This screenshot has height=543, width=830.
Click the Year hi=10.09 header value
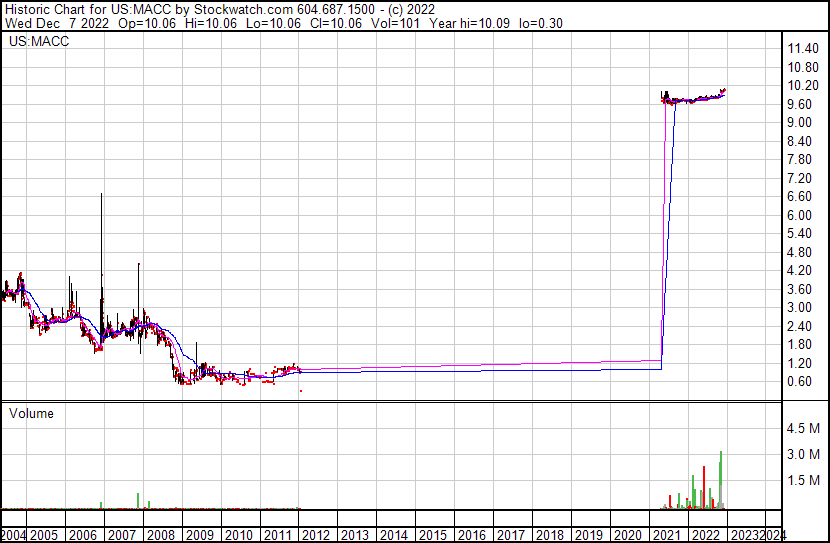coord(470,23)
